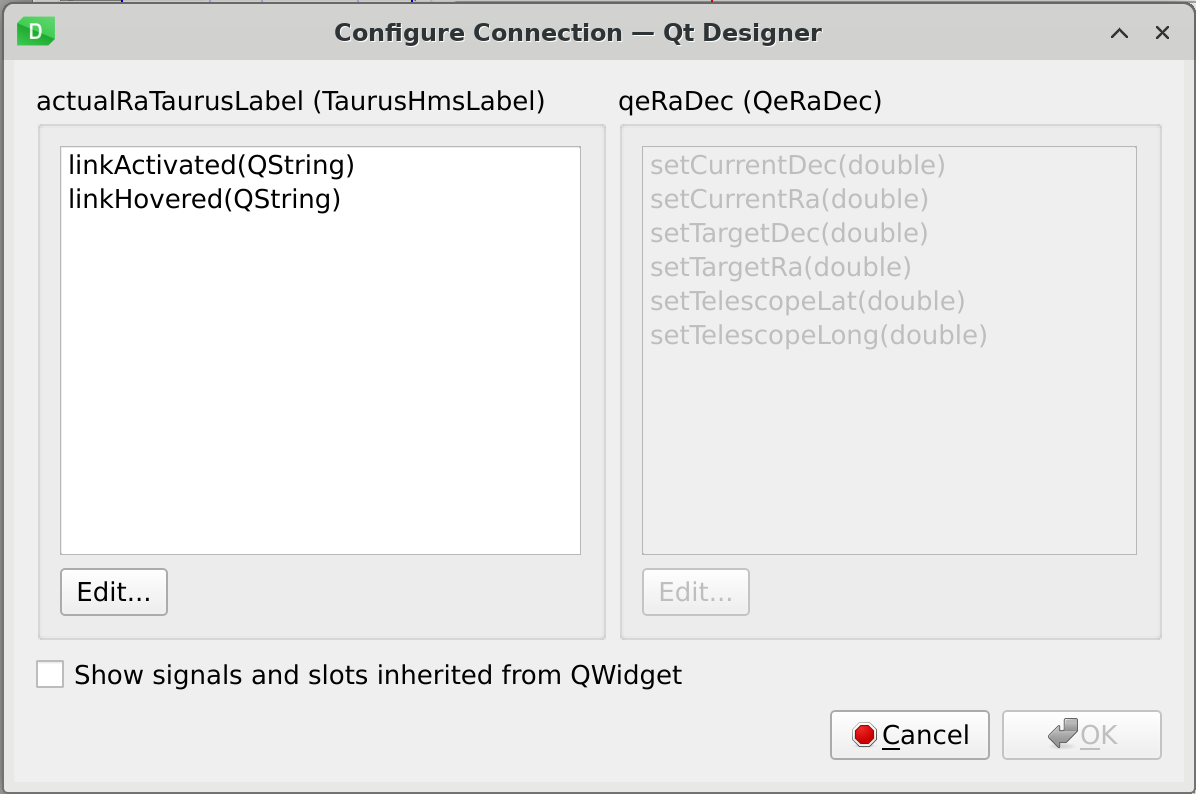
Task: Select the setTelescopeLong(double) slot
Action: pyautogui.click(x=818, y=335)
